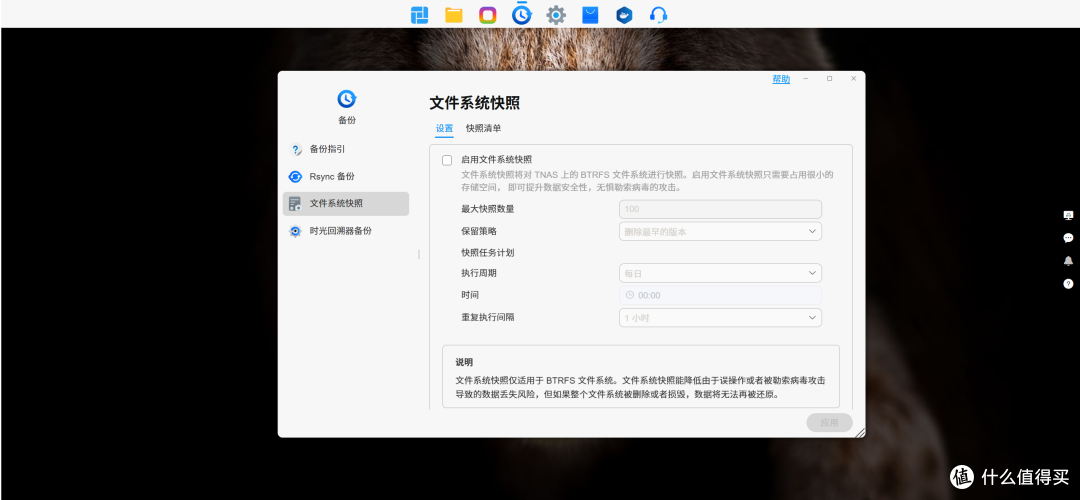This screenshot has width=1080, height=500.
Task: Switch to the 设置 tab
Action: (x=444, y=129)
